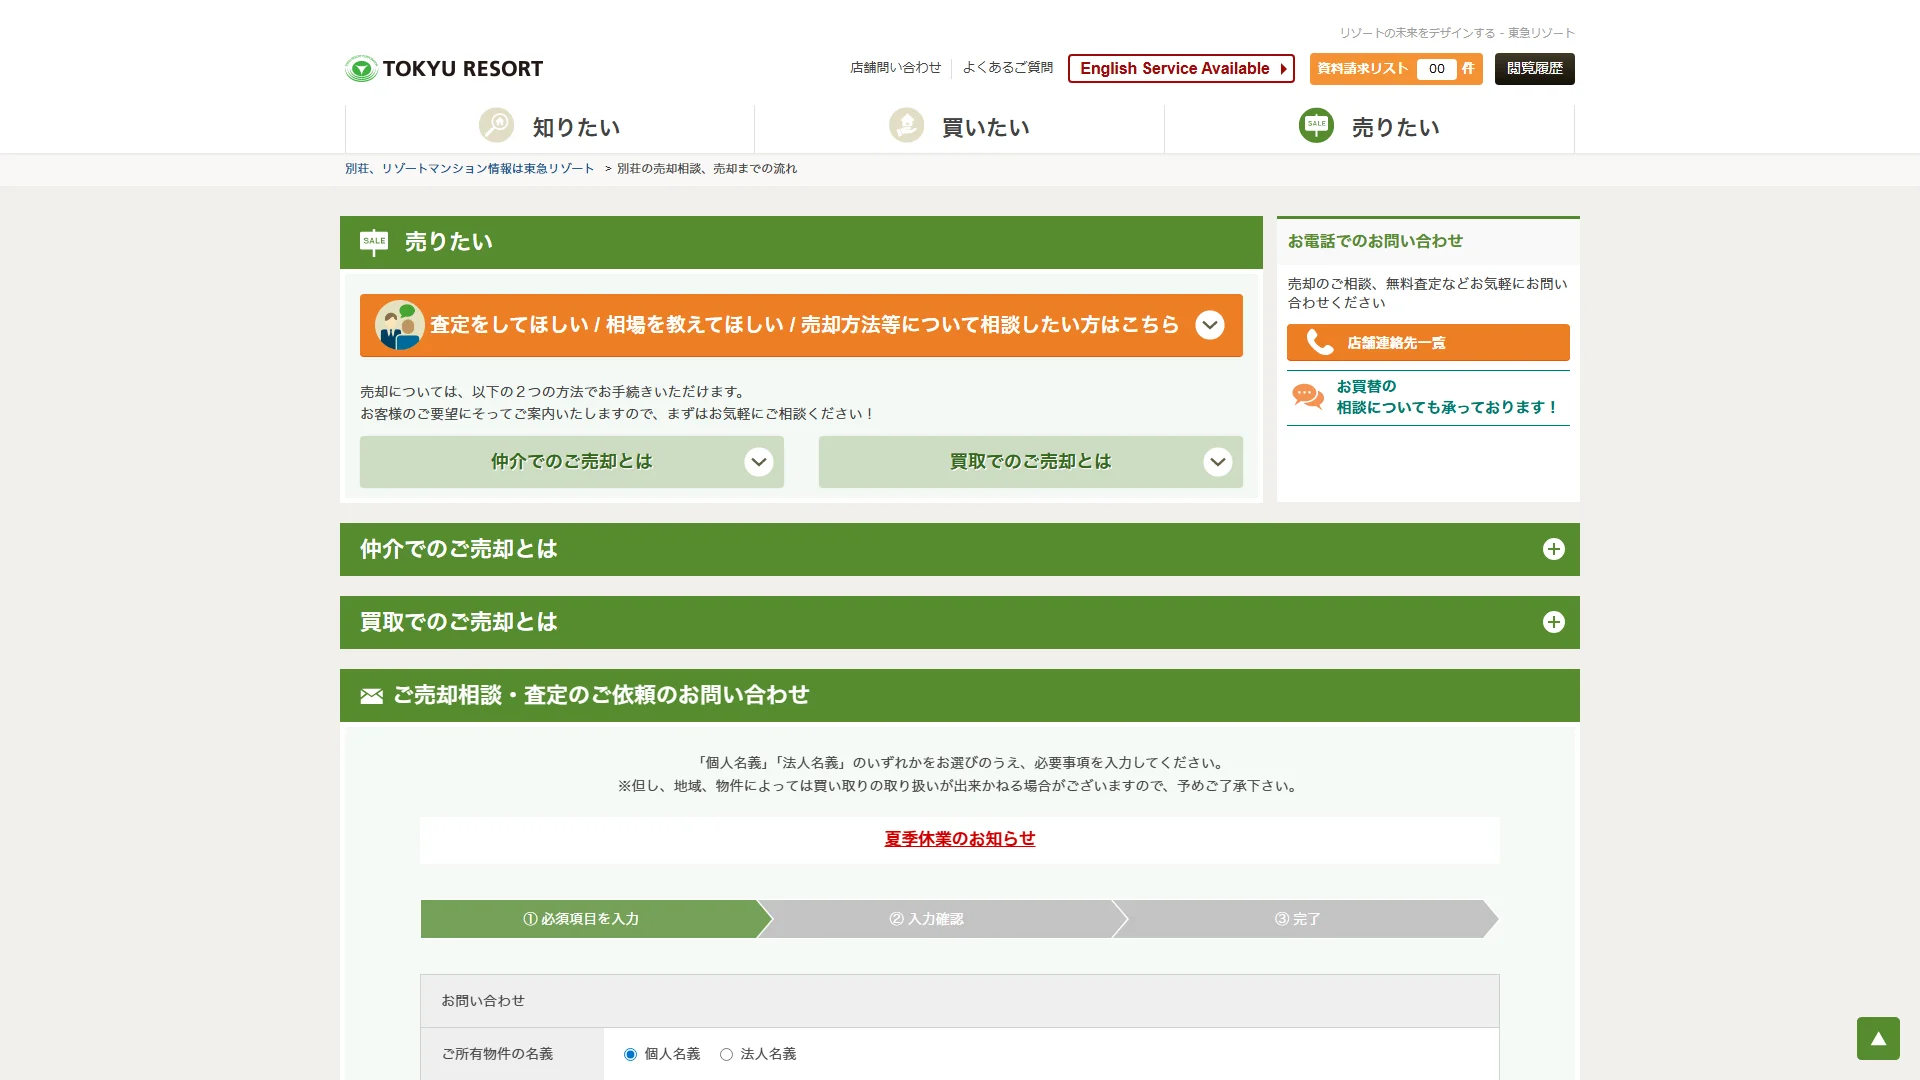Screen dimensions: 1920x1080
Task: Open the 買いたい navigation menu
Action: (960, 127)
